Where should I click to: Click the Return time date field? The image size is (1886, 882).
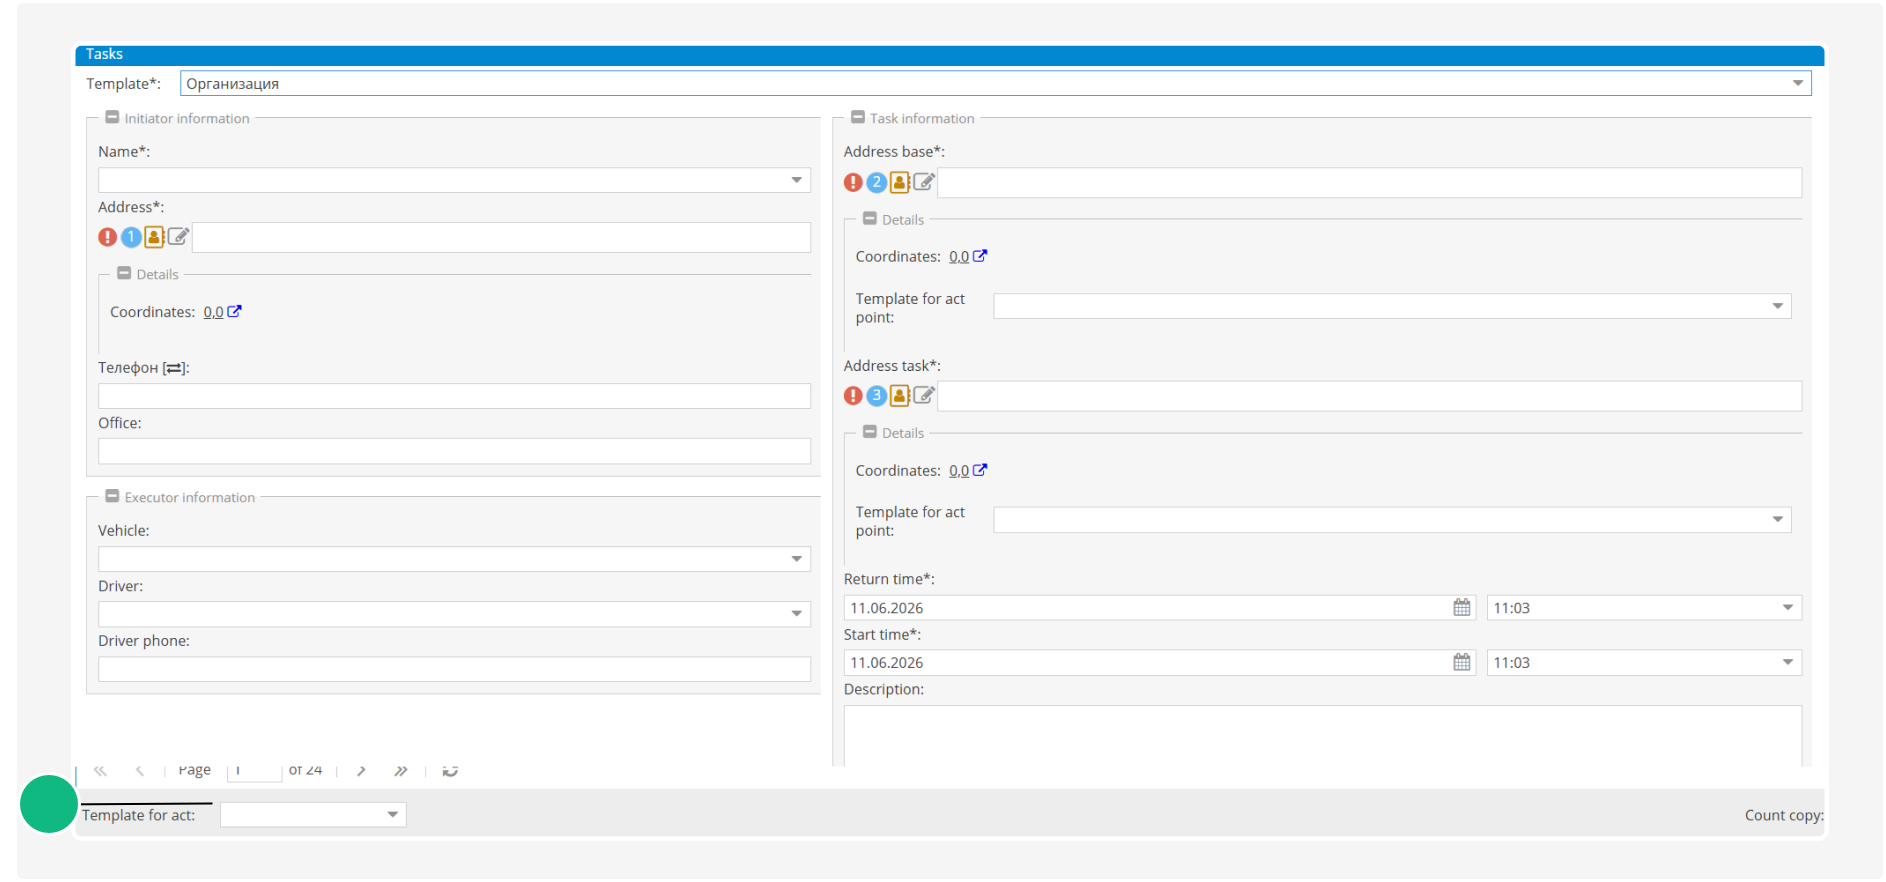[x=1147, y=608]
